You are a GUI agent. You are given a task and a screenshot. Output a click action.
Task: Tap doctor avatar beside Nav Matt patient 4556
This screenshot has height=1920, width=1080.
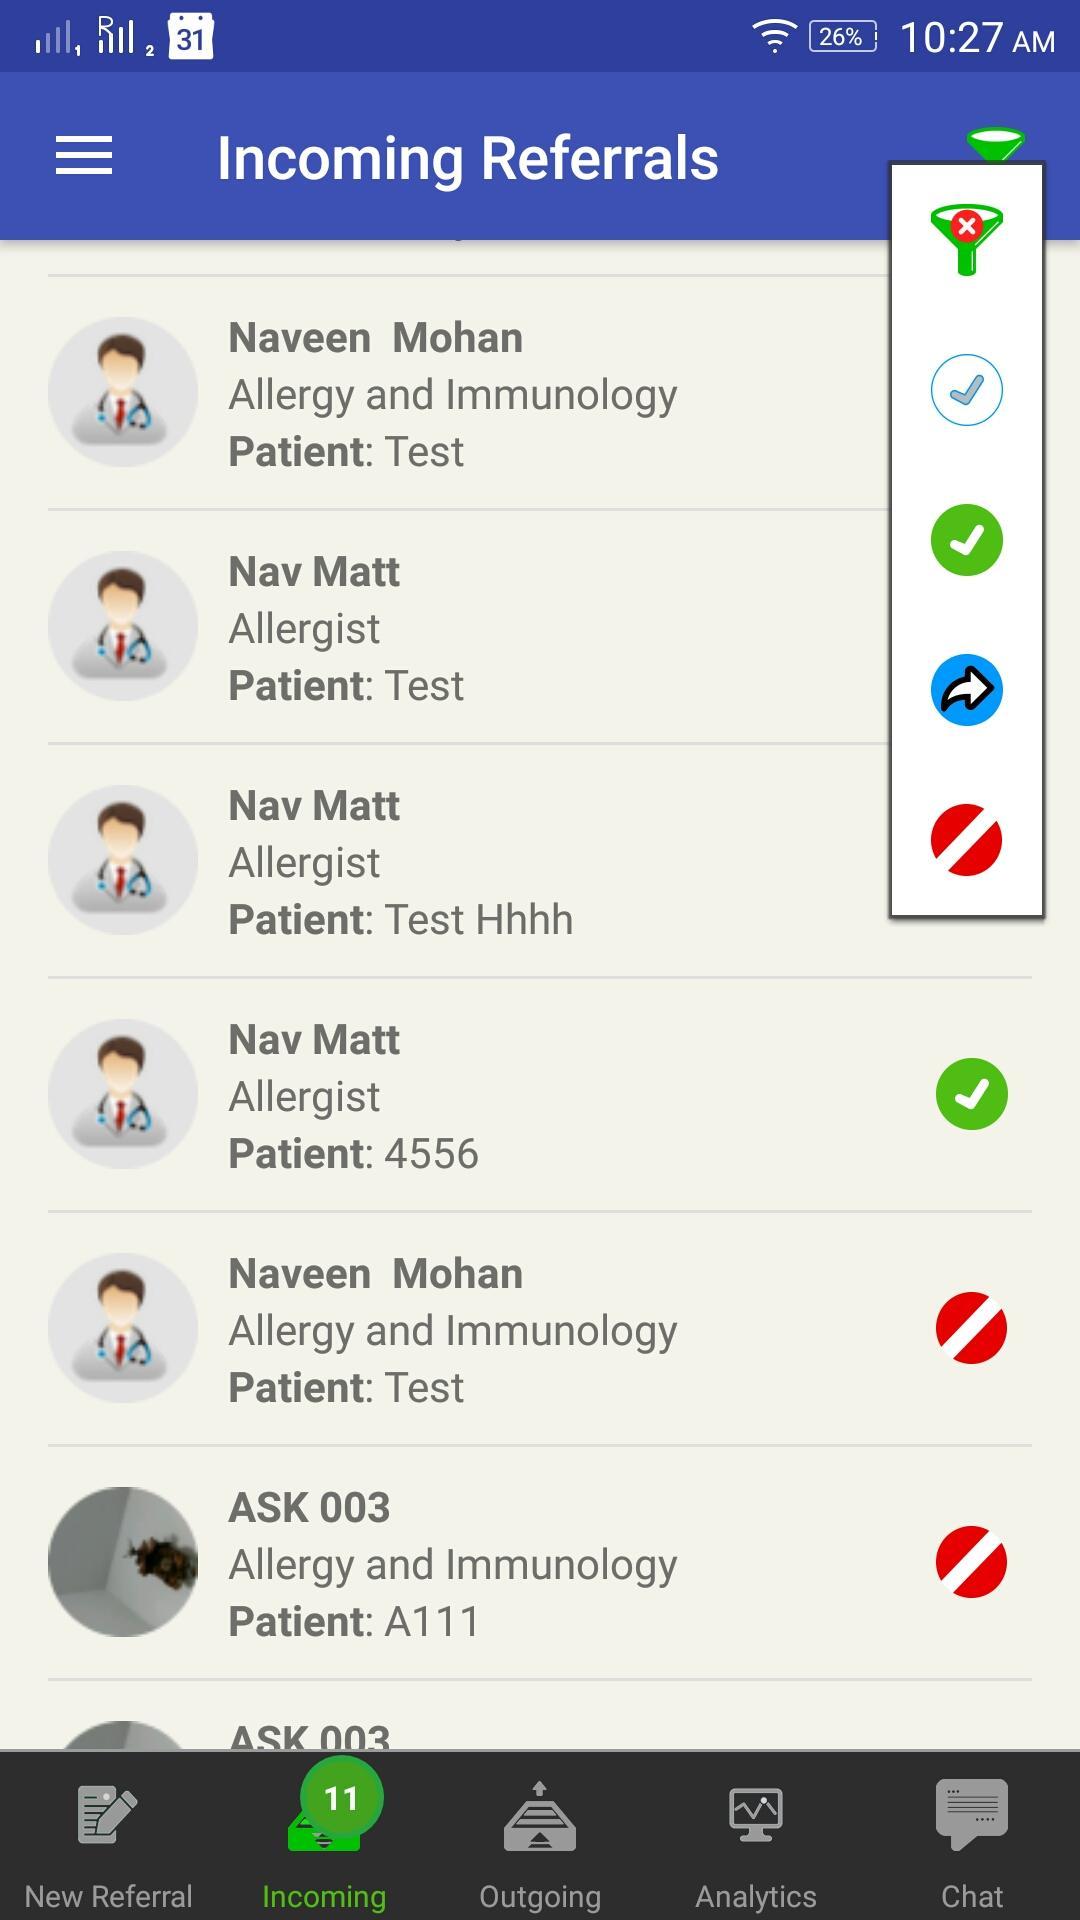tap(123, 1094)
